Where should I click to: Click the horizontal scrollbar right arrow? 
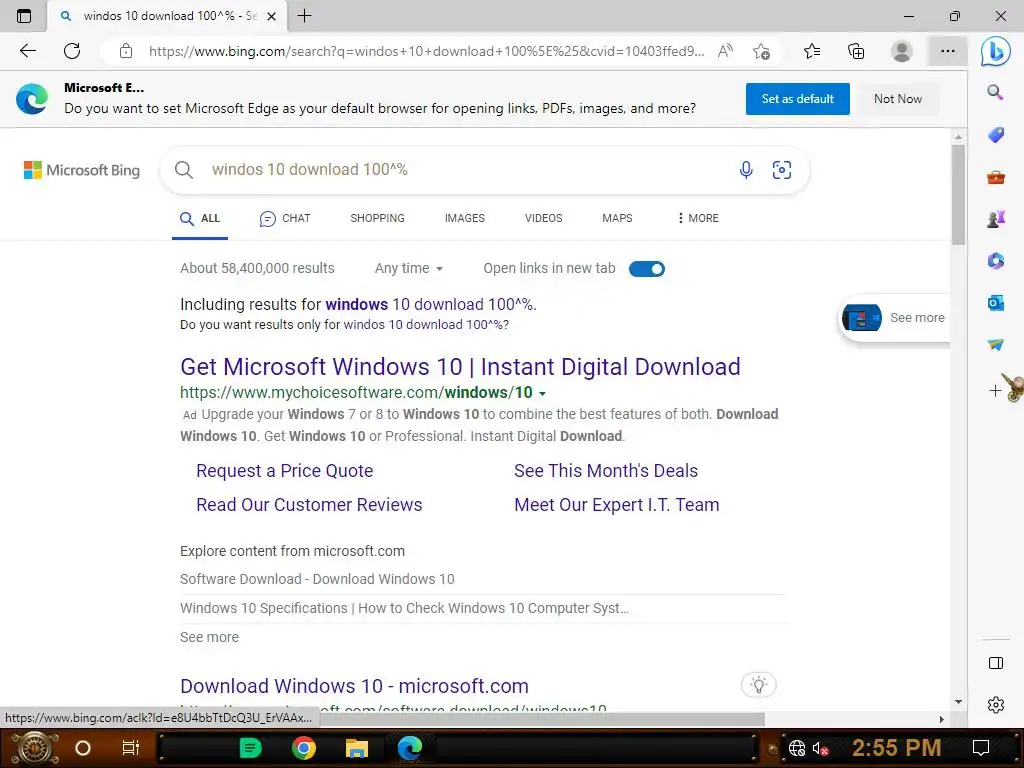coord(941,719)
